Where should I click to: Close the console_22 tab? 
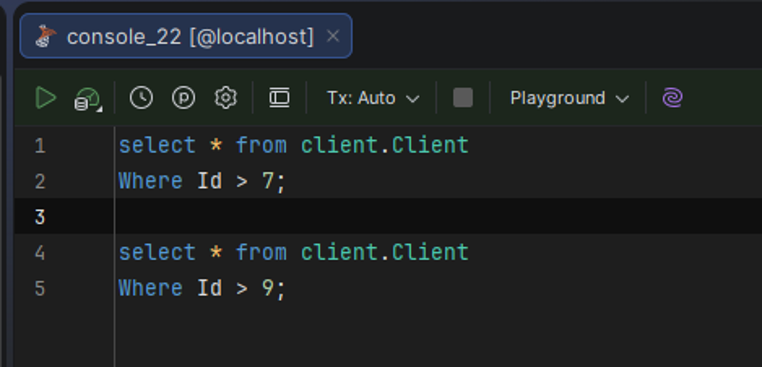333,36
